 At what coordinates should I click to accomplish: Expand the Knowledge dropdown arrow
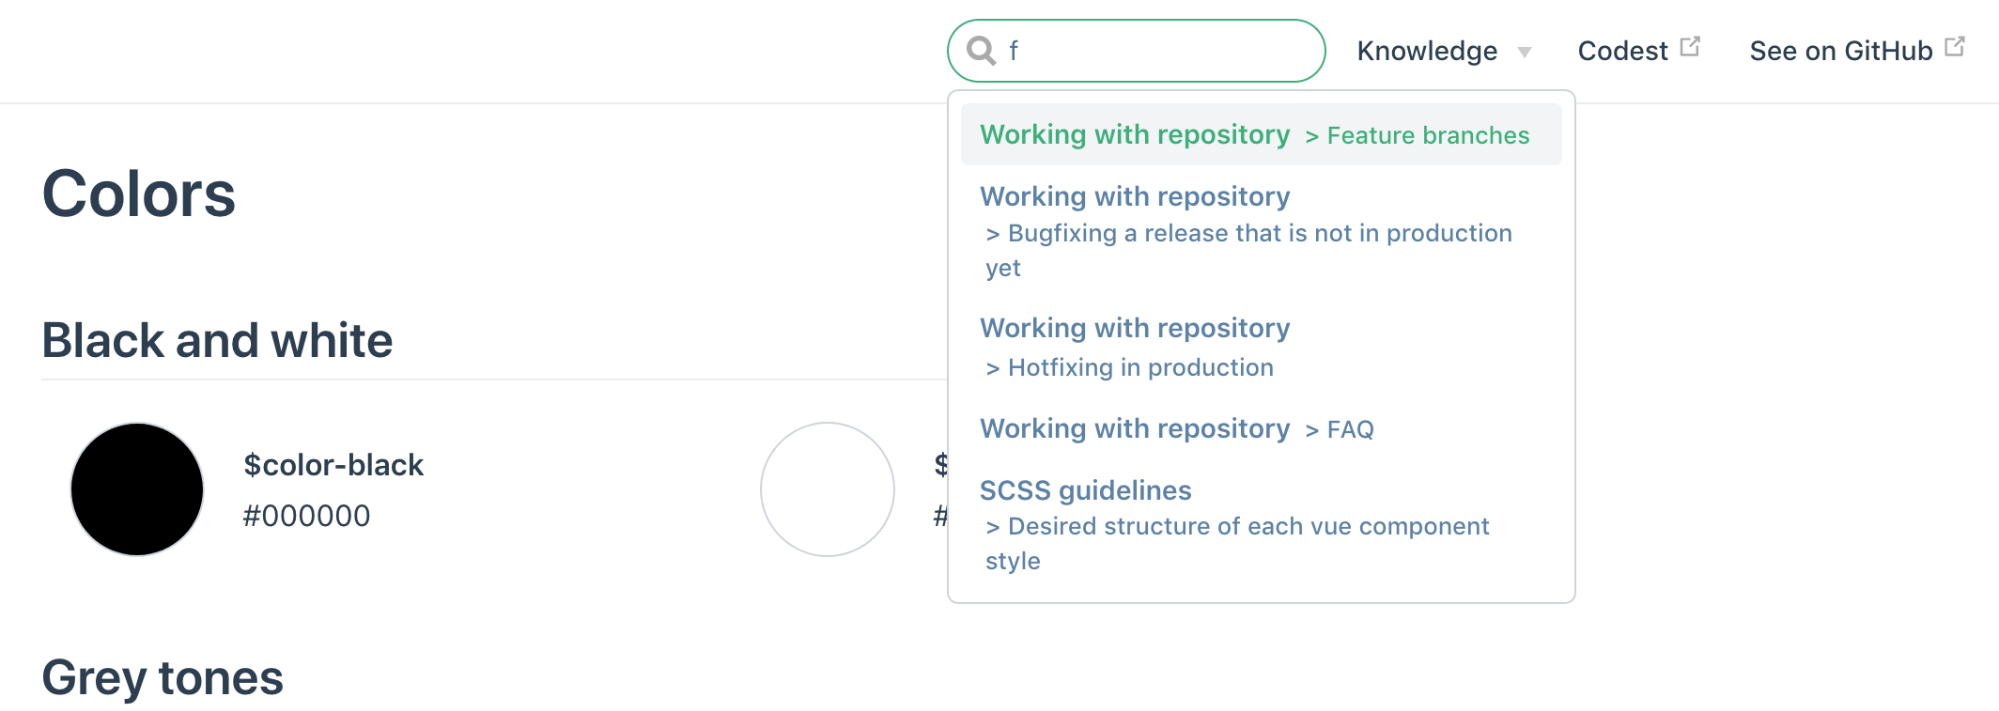tap(1524, 52)
